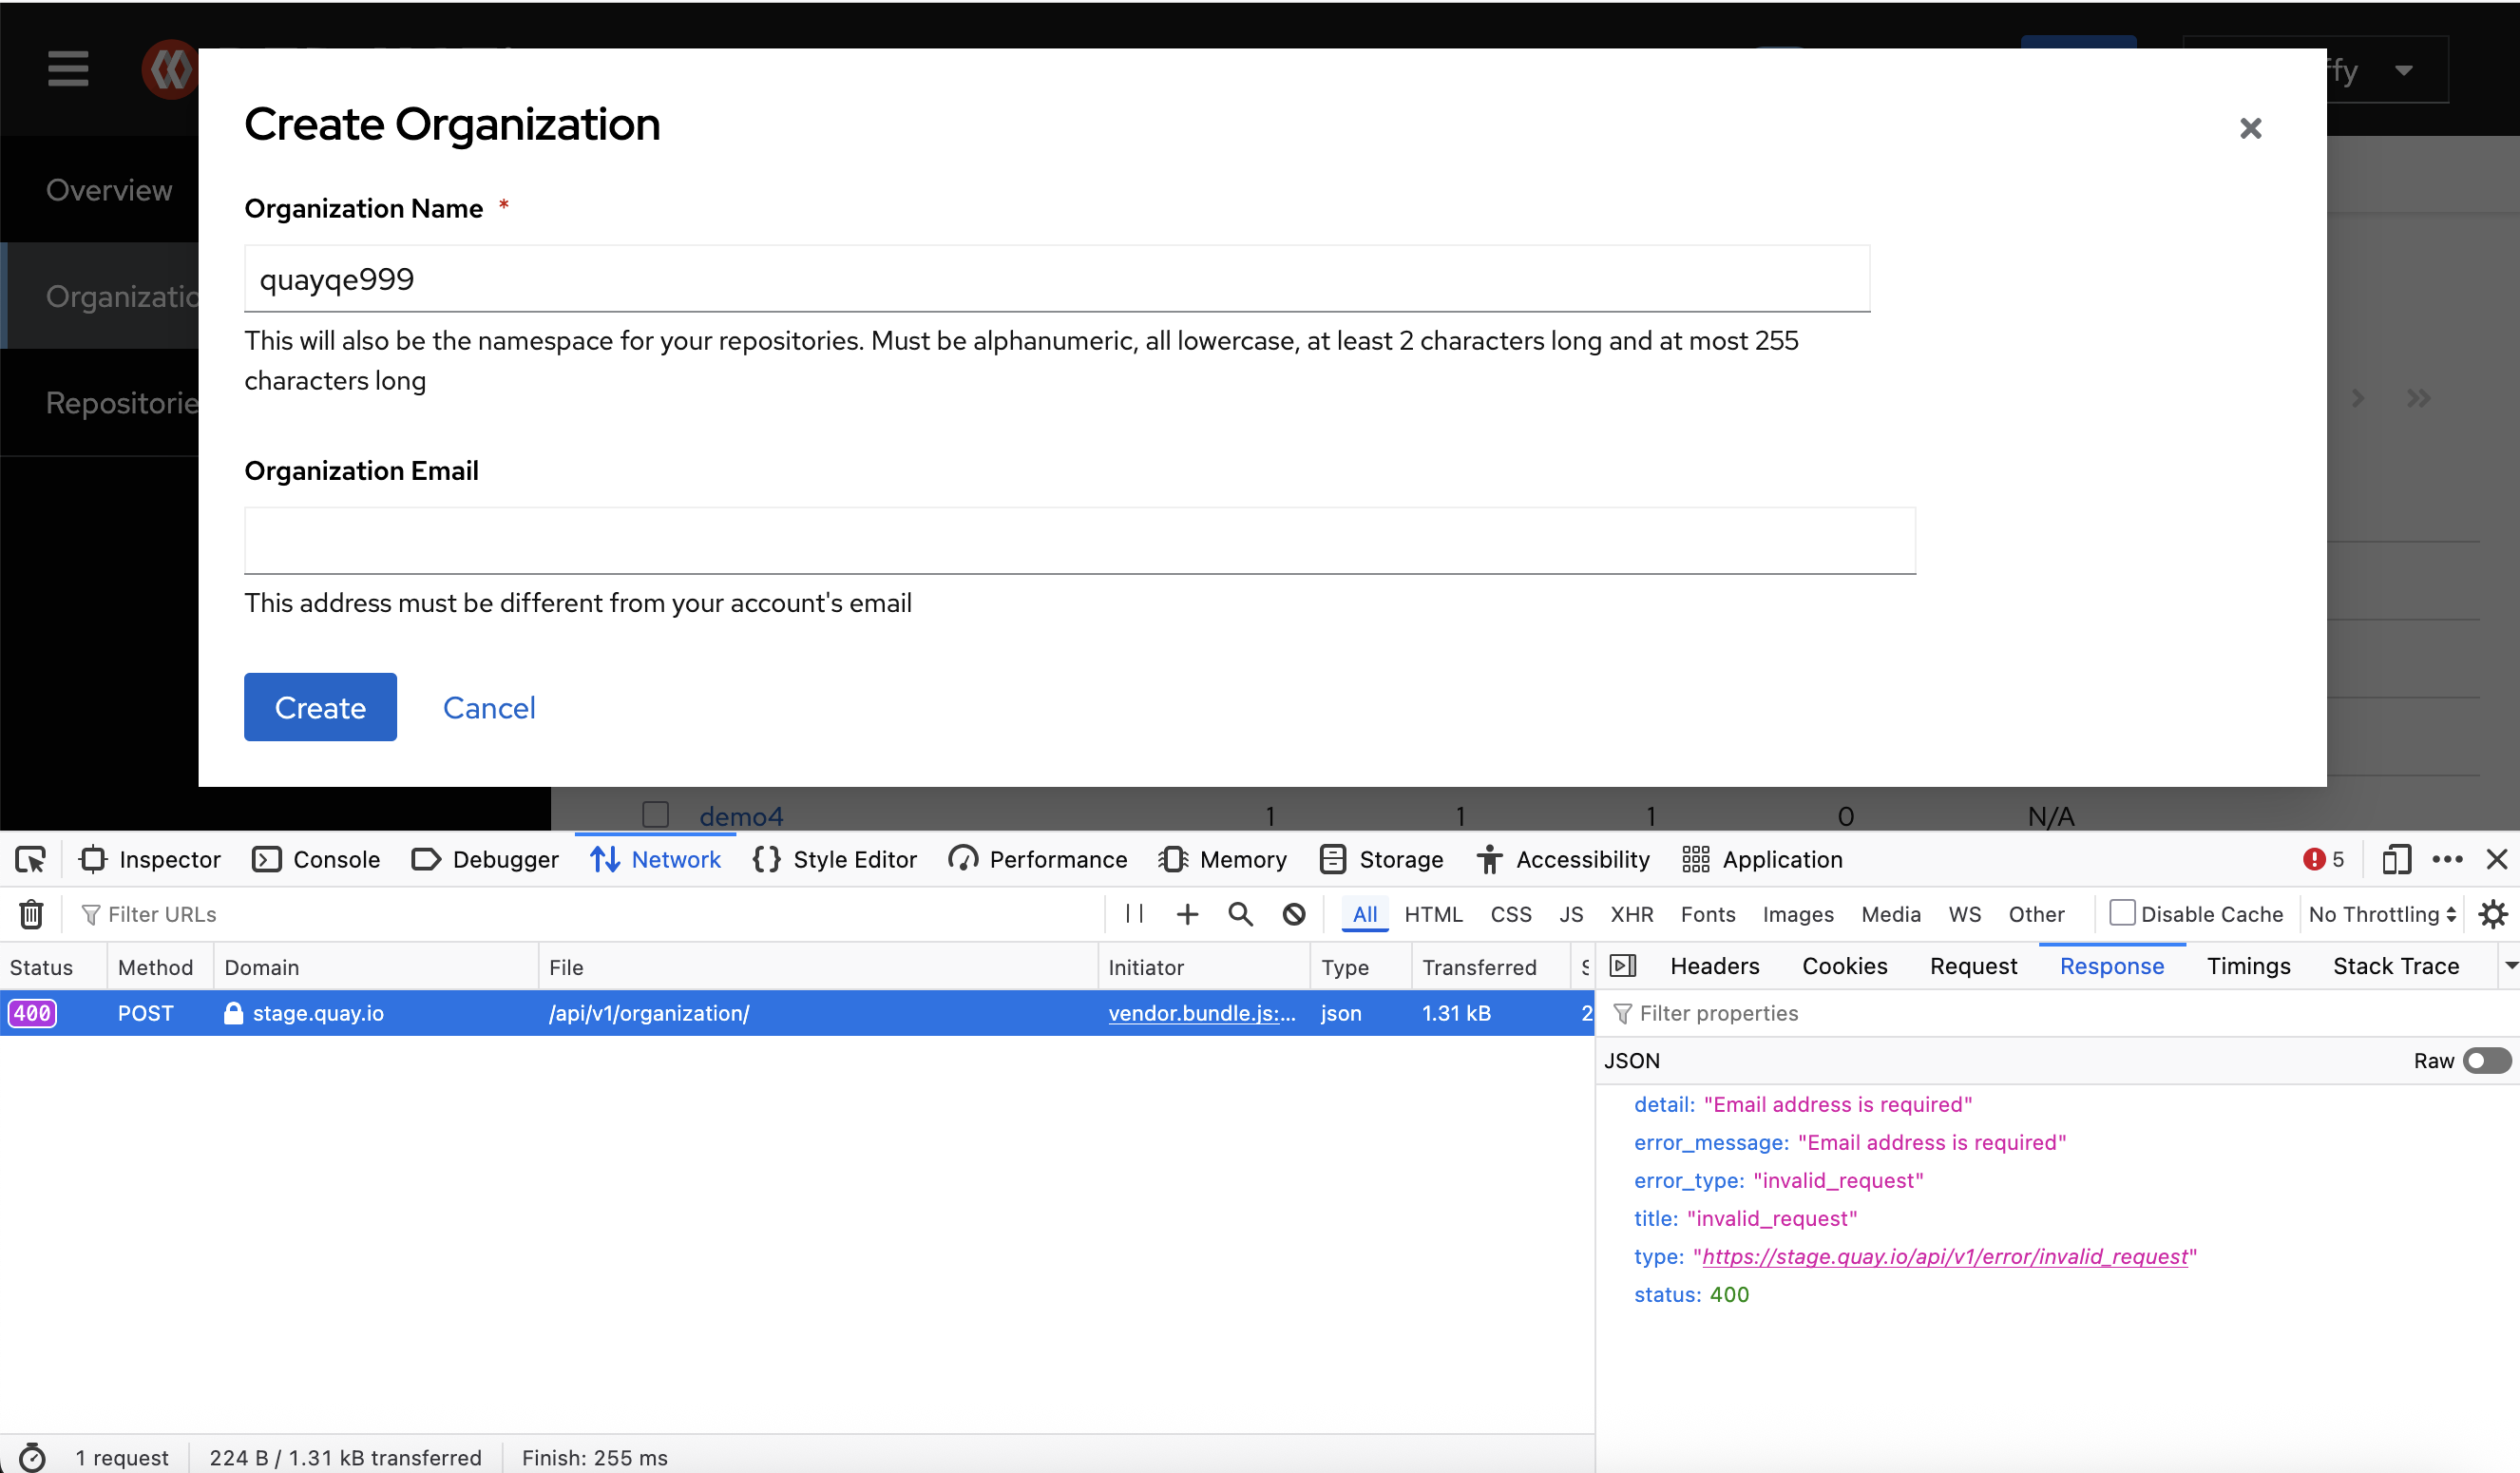Enable the Disable Cache checkbox
The width and height of the screenshot is (2520, 1473).
pyautogui.click(x=2121, y=913)
